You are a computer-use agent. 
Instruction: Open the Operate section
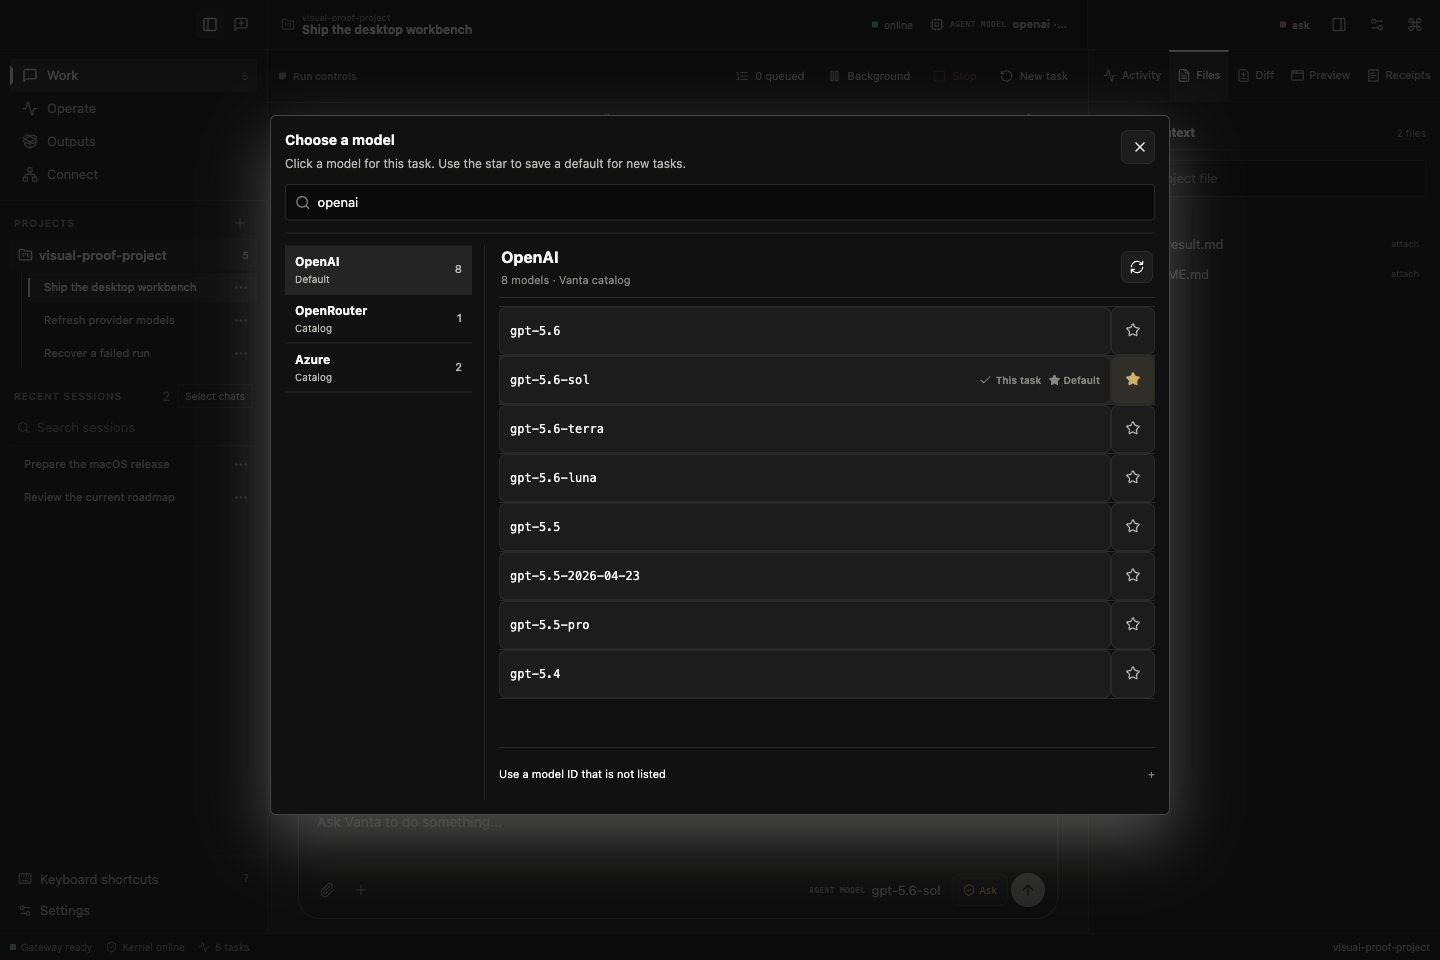point(133,108)
